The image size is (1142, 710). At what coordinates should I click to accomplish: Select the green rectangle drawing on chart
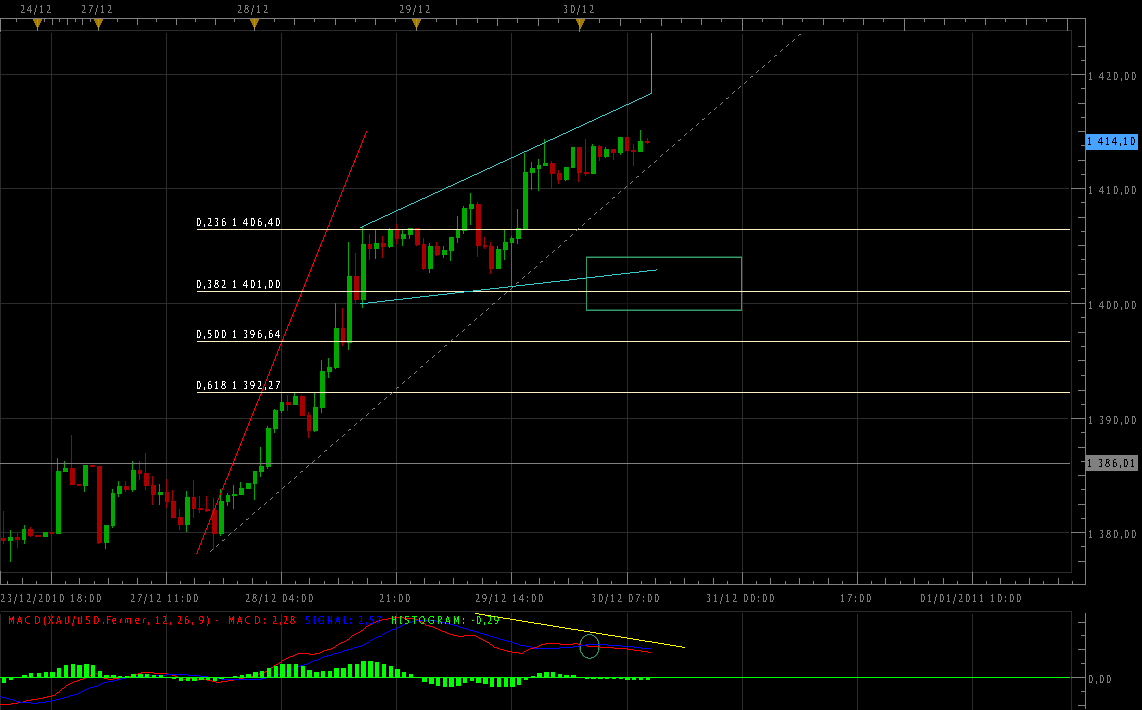[663, 258]
